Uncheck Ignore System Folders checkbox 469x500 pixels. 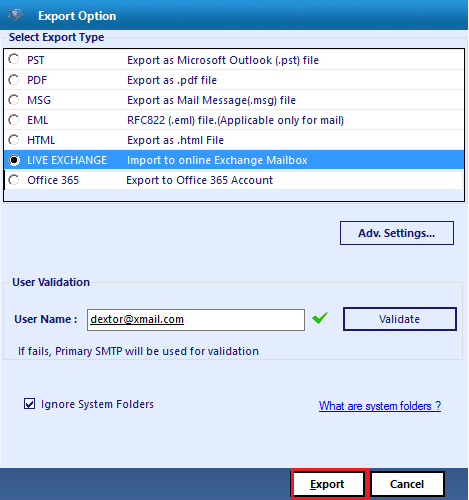(29, 404)
